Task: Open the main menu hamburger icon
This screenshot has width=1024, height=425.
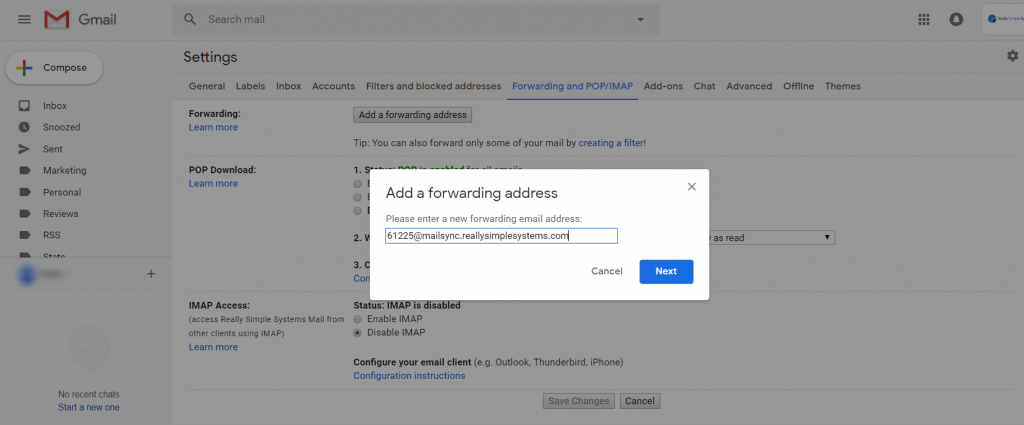Action: click(24, 20)
